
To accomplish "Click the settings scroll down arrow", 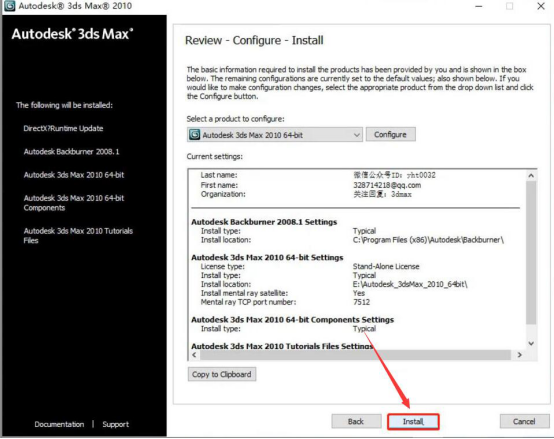I will click(531, 343).
